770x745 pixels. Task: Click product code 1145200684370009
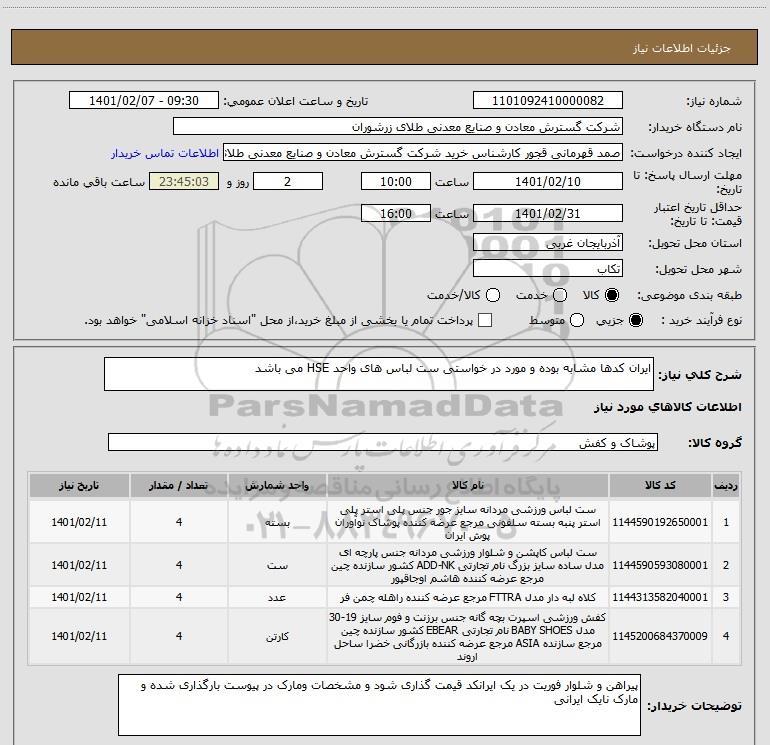click(x=660, y=636)
